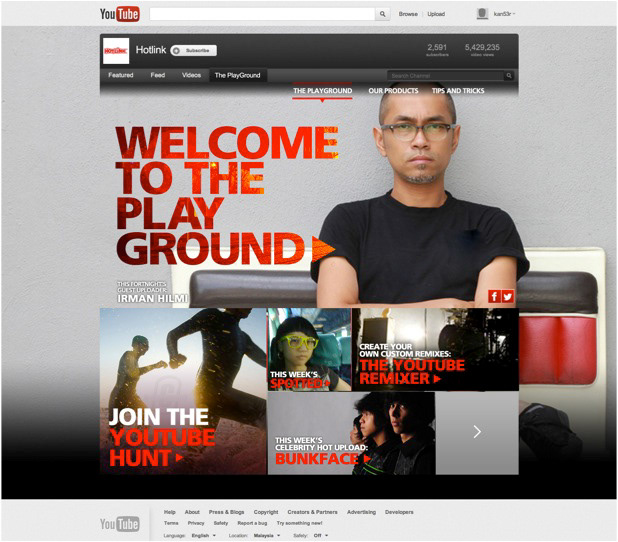Open The YouTube Remixer tile
Viewport: 618px width, 542px height.
pos(435,350)
